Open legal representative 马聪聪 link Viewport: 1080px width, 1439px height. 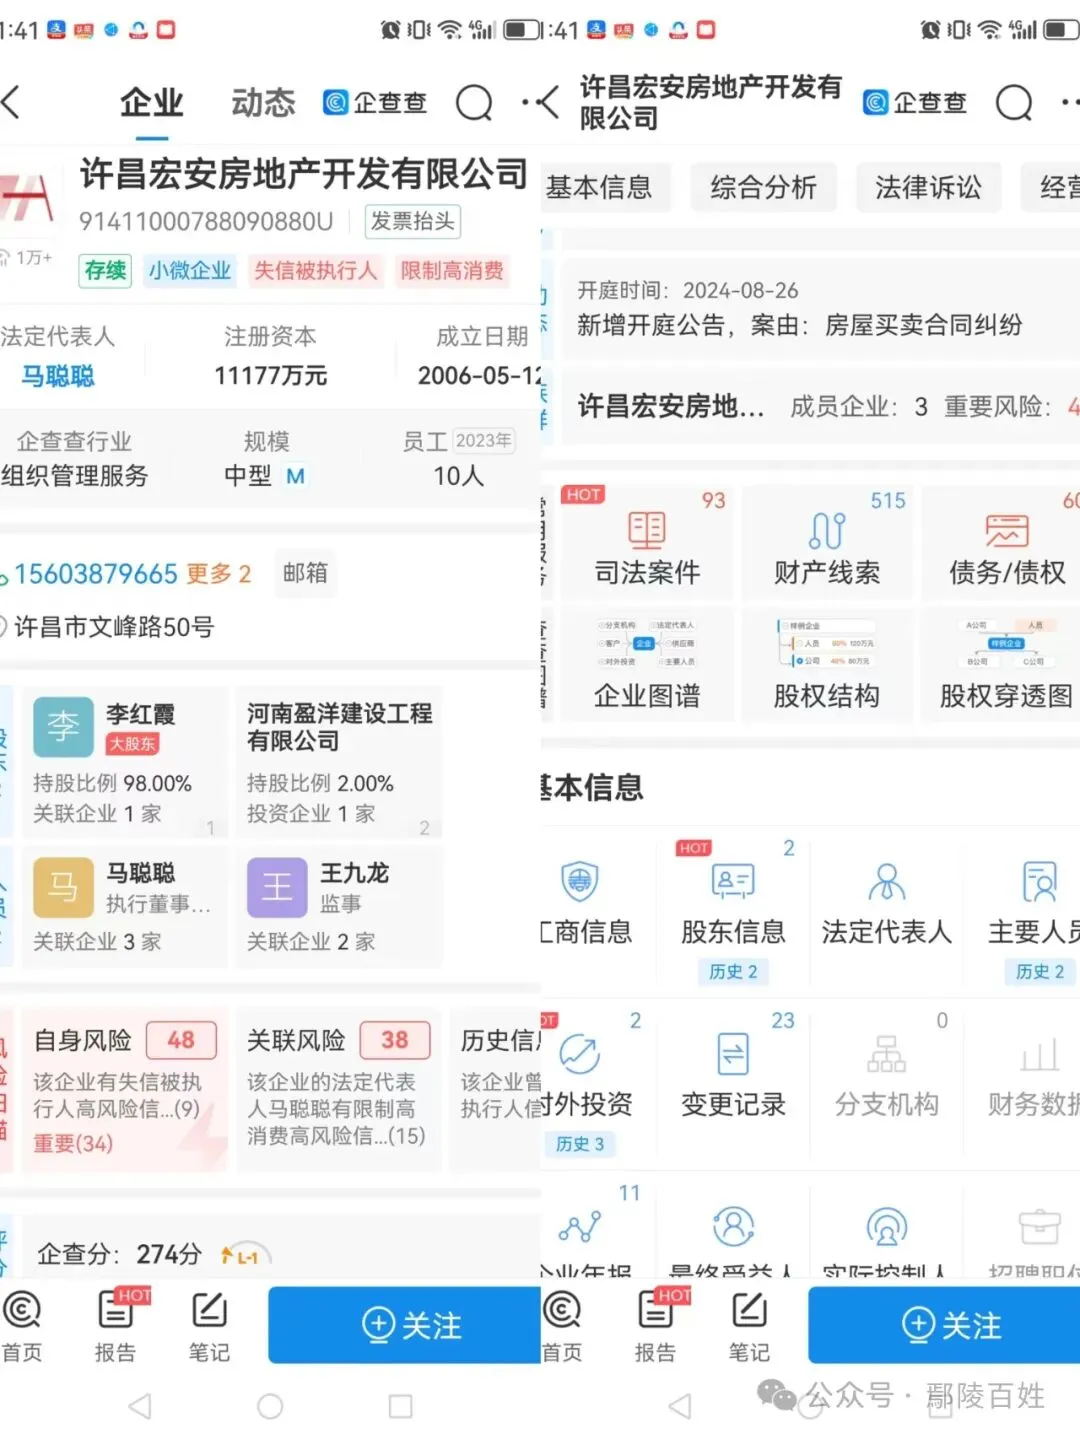(x=58, y=376)
